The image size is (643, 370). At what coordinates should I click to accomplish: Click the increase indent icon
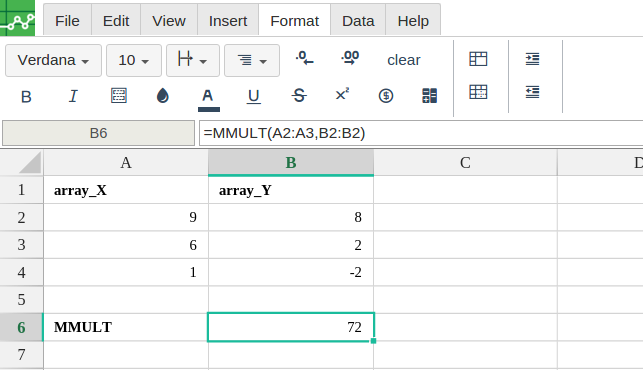click(x=532, y=59)
